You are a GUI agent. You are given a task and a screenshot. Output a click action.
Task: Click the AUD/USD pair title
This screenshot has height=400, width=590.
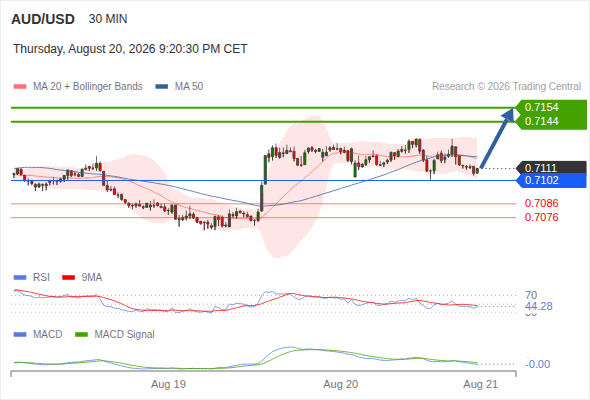coord(43,19)
